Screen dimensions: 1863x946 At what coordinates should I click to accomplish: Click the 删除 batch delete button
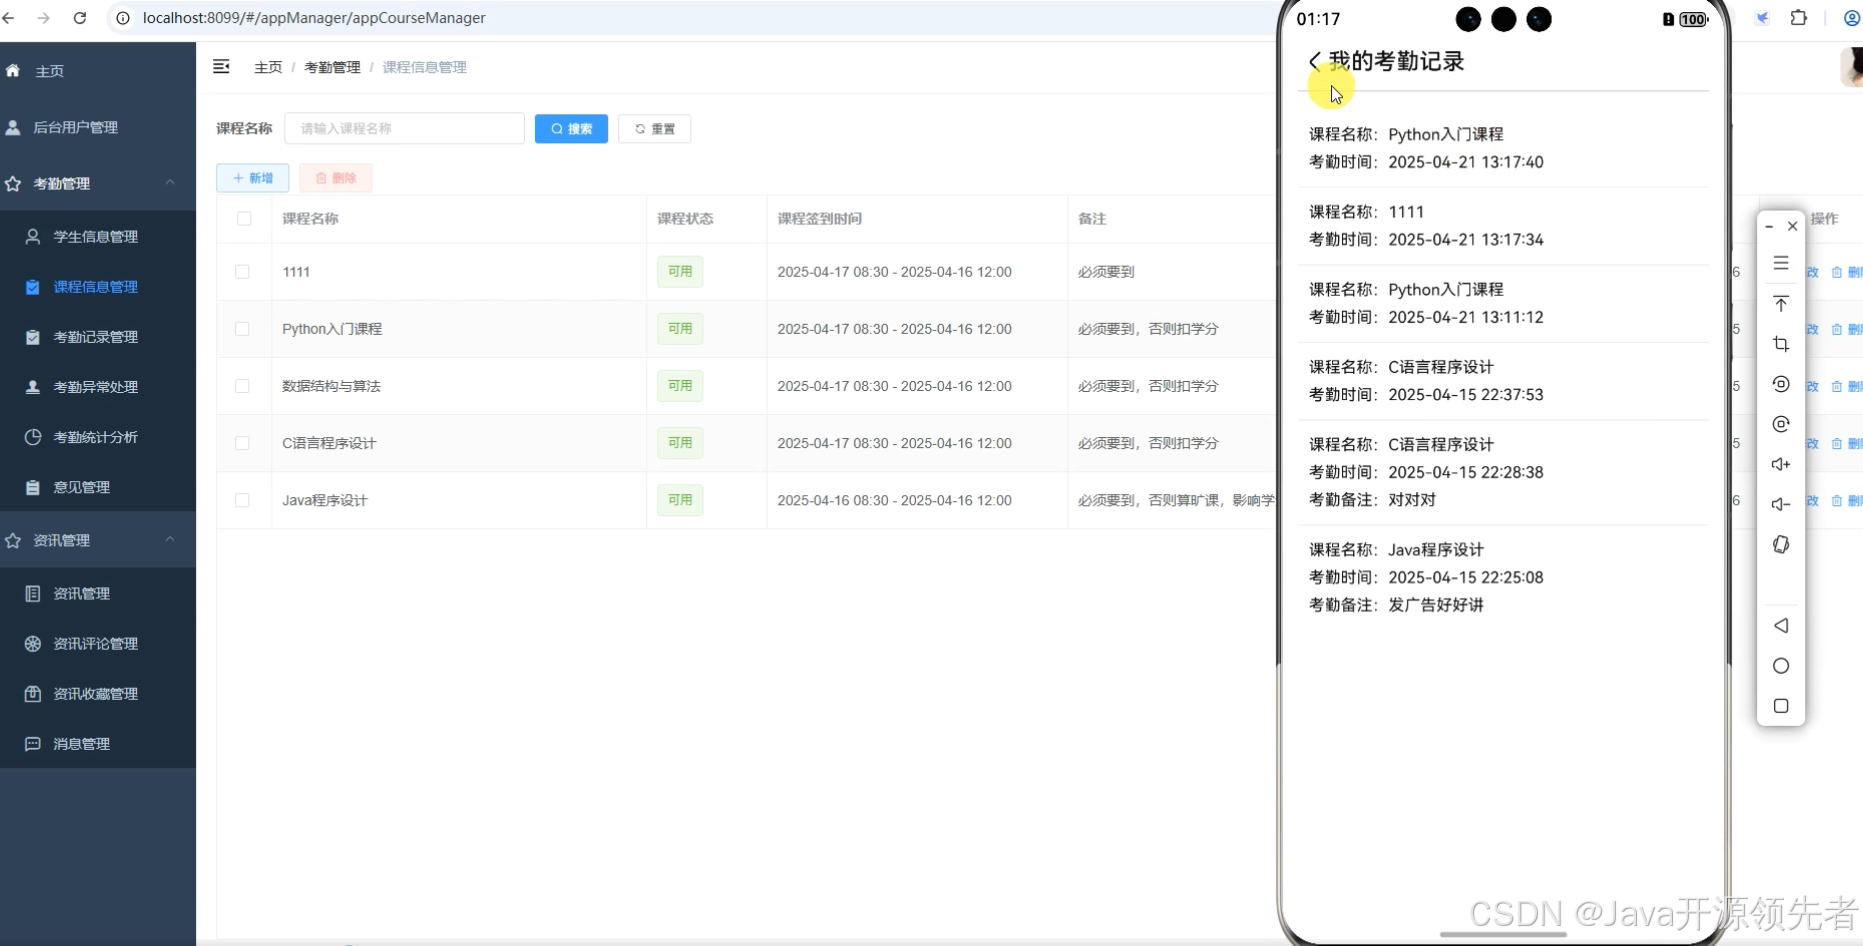[x=336, y=178]
